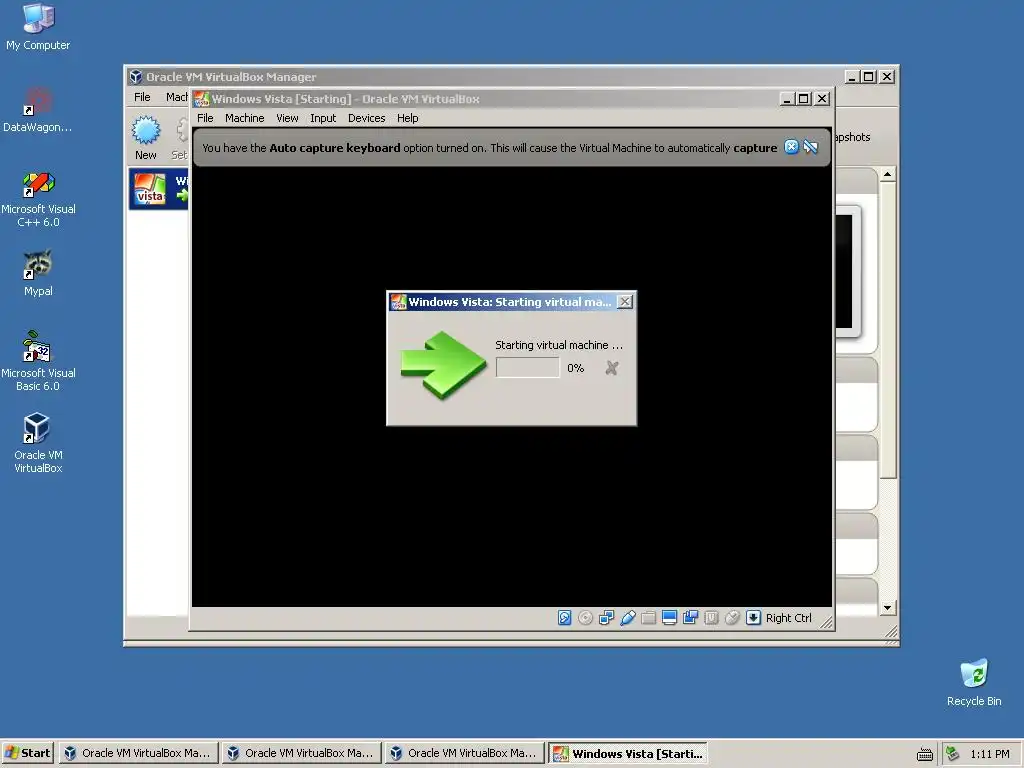Click the hard disk activity status icon
The width and height of the screenshot is (1024, 768).
pyautogui.click(x=564, y=618)
